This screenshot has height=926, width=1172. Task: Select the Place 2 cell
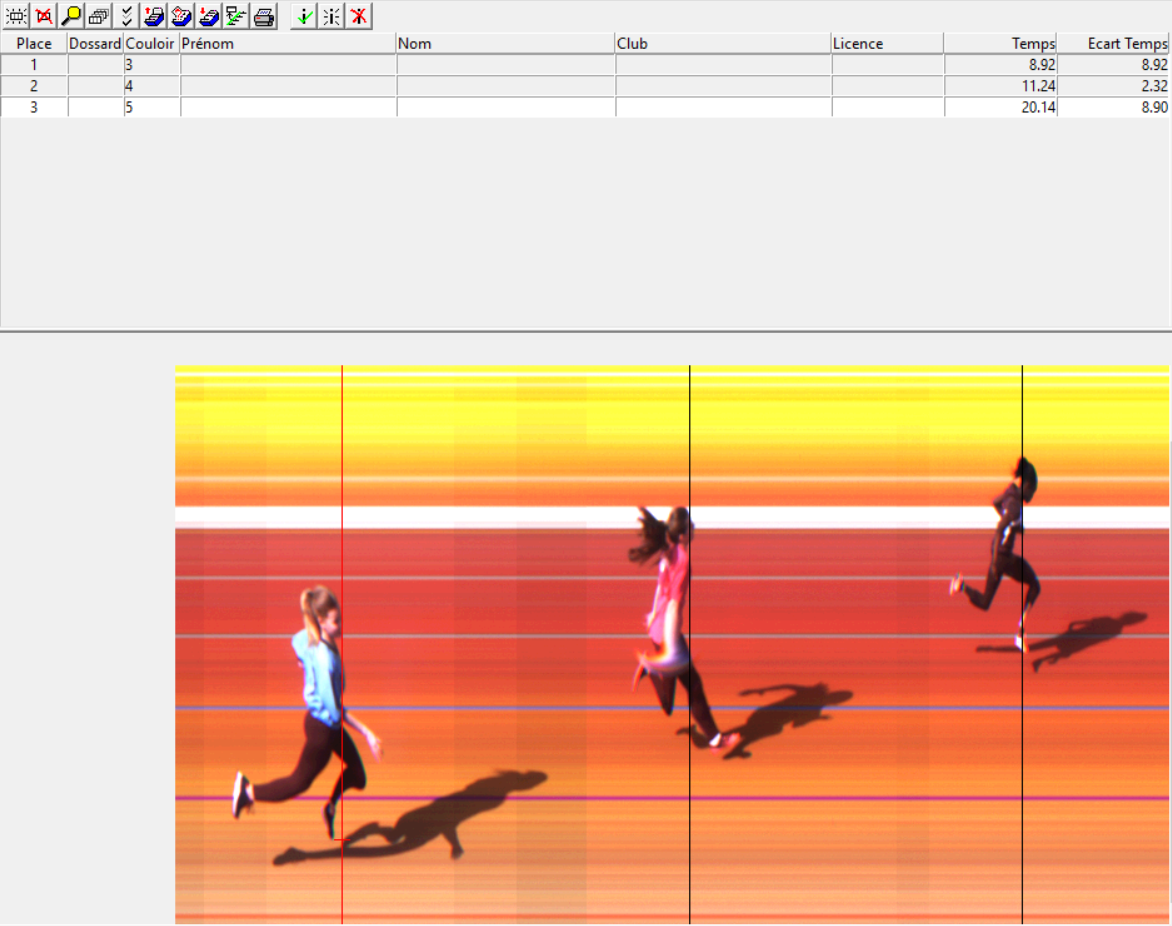pos(34,86)
